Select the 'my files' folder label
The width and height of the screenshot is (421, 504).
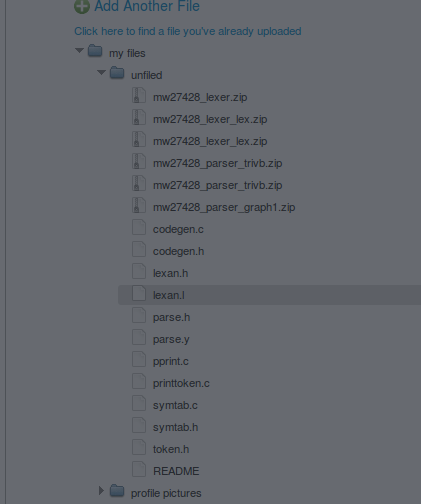coord(127,53)
